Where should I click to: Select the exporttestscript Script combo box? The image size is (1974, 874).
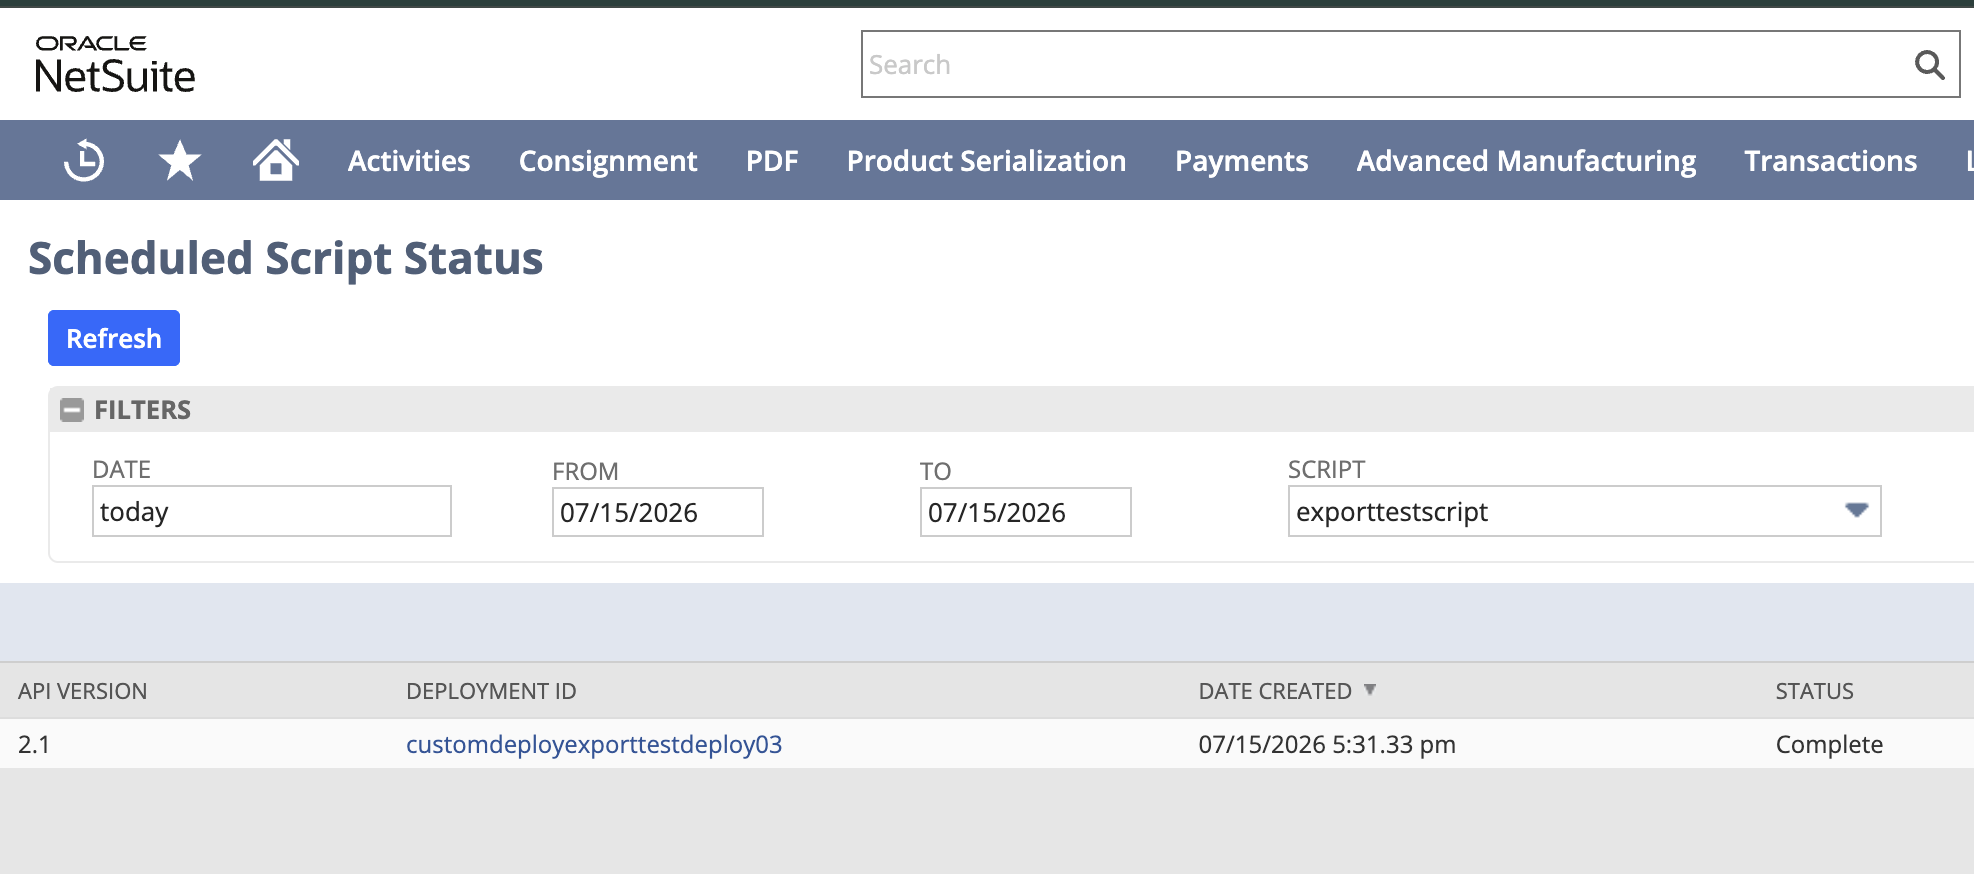tap(1585, 511)
